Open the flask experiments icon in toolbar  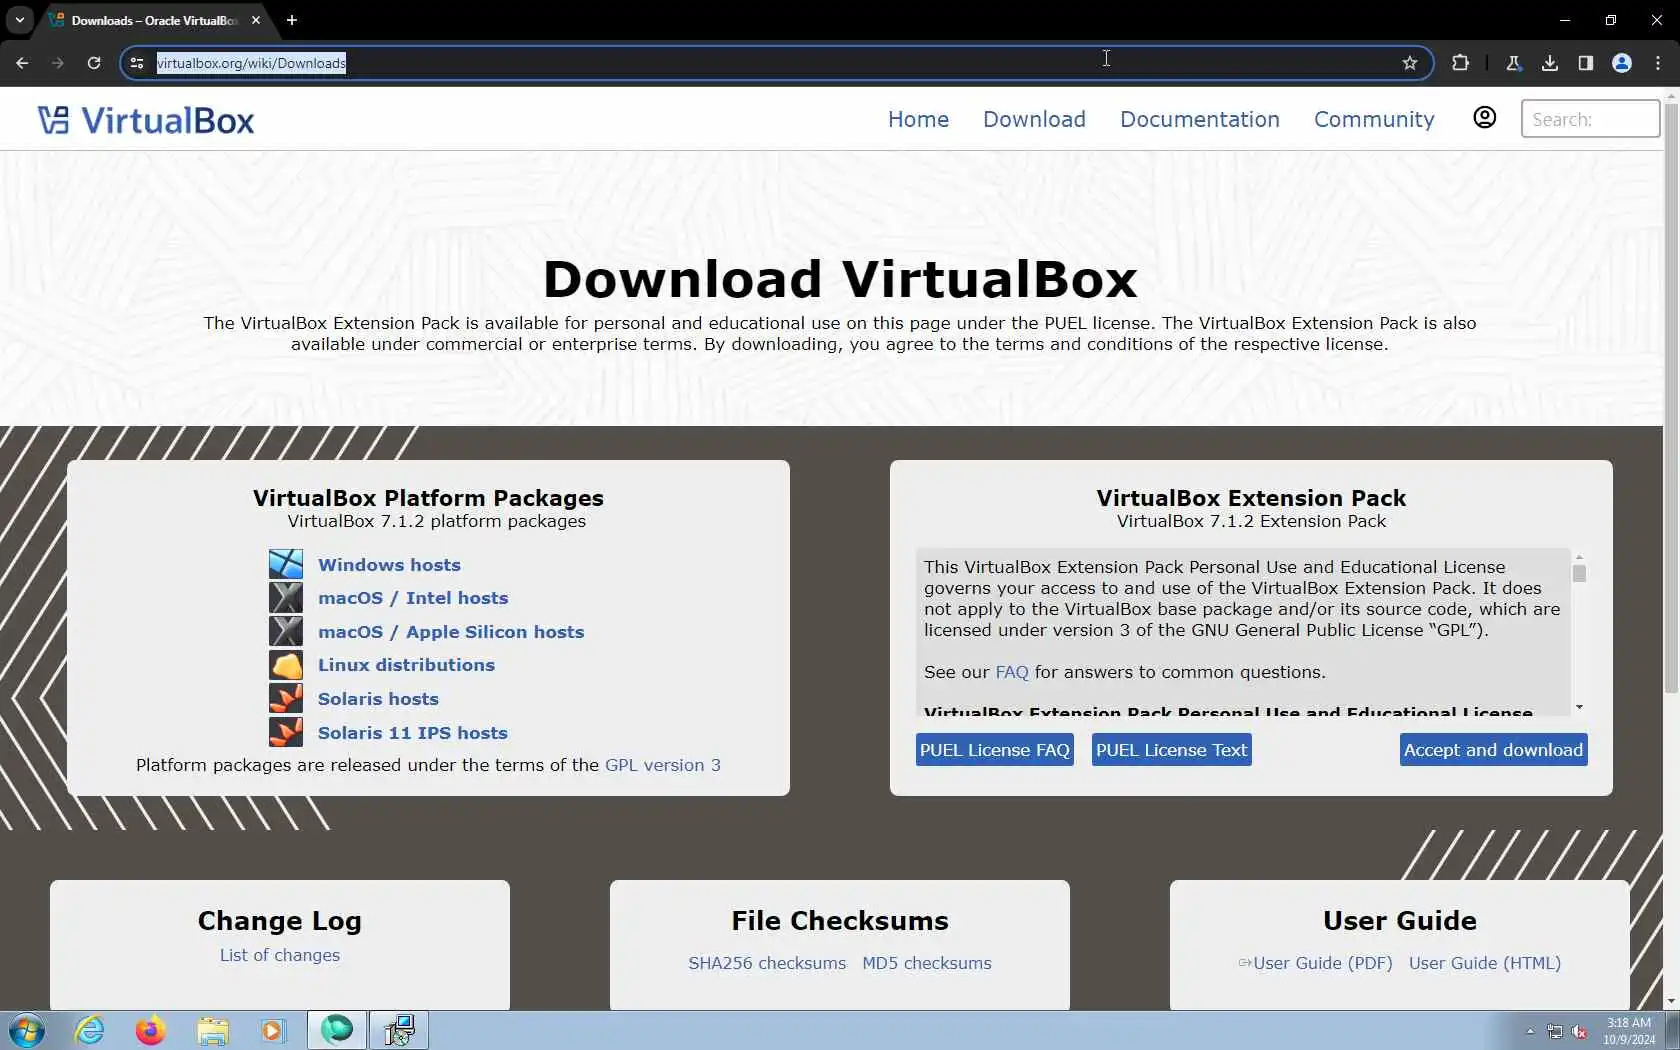(1514, 63)
